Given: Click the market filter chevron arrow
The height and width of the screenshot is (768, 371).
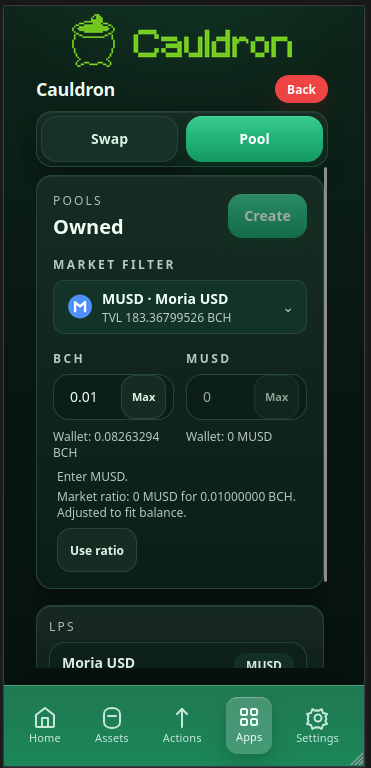Looking at the screenshot, I should coord(288,310).
